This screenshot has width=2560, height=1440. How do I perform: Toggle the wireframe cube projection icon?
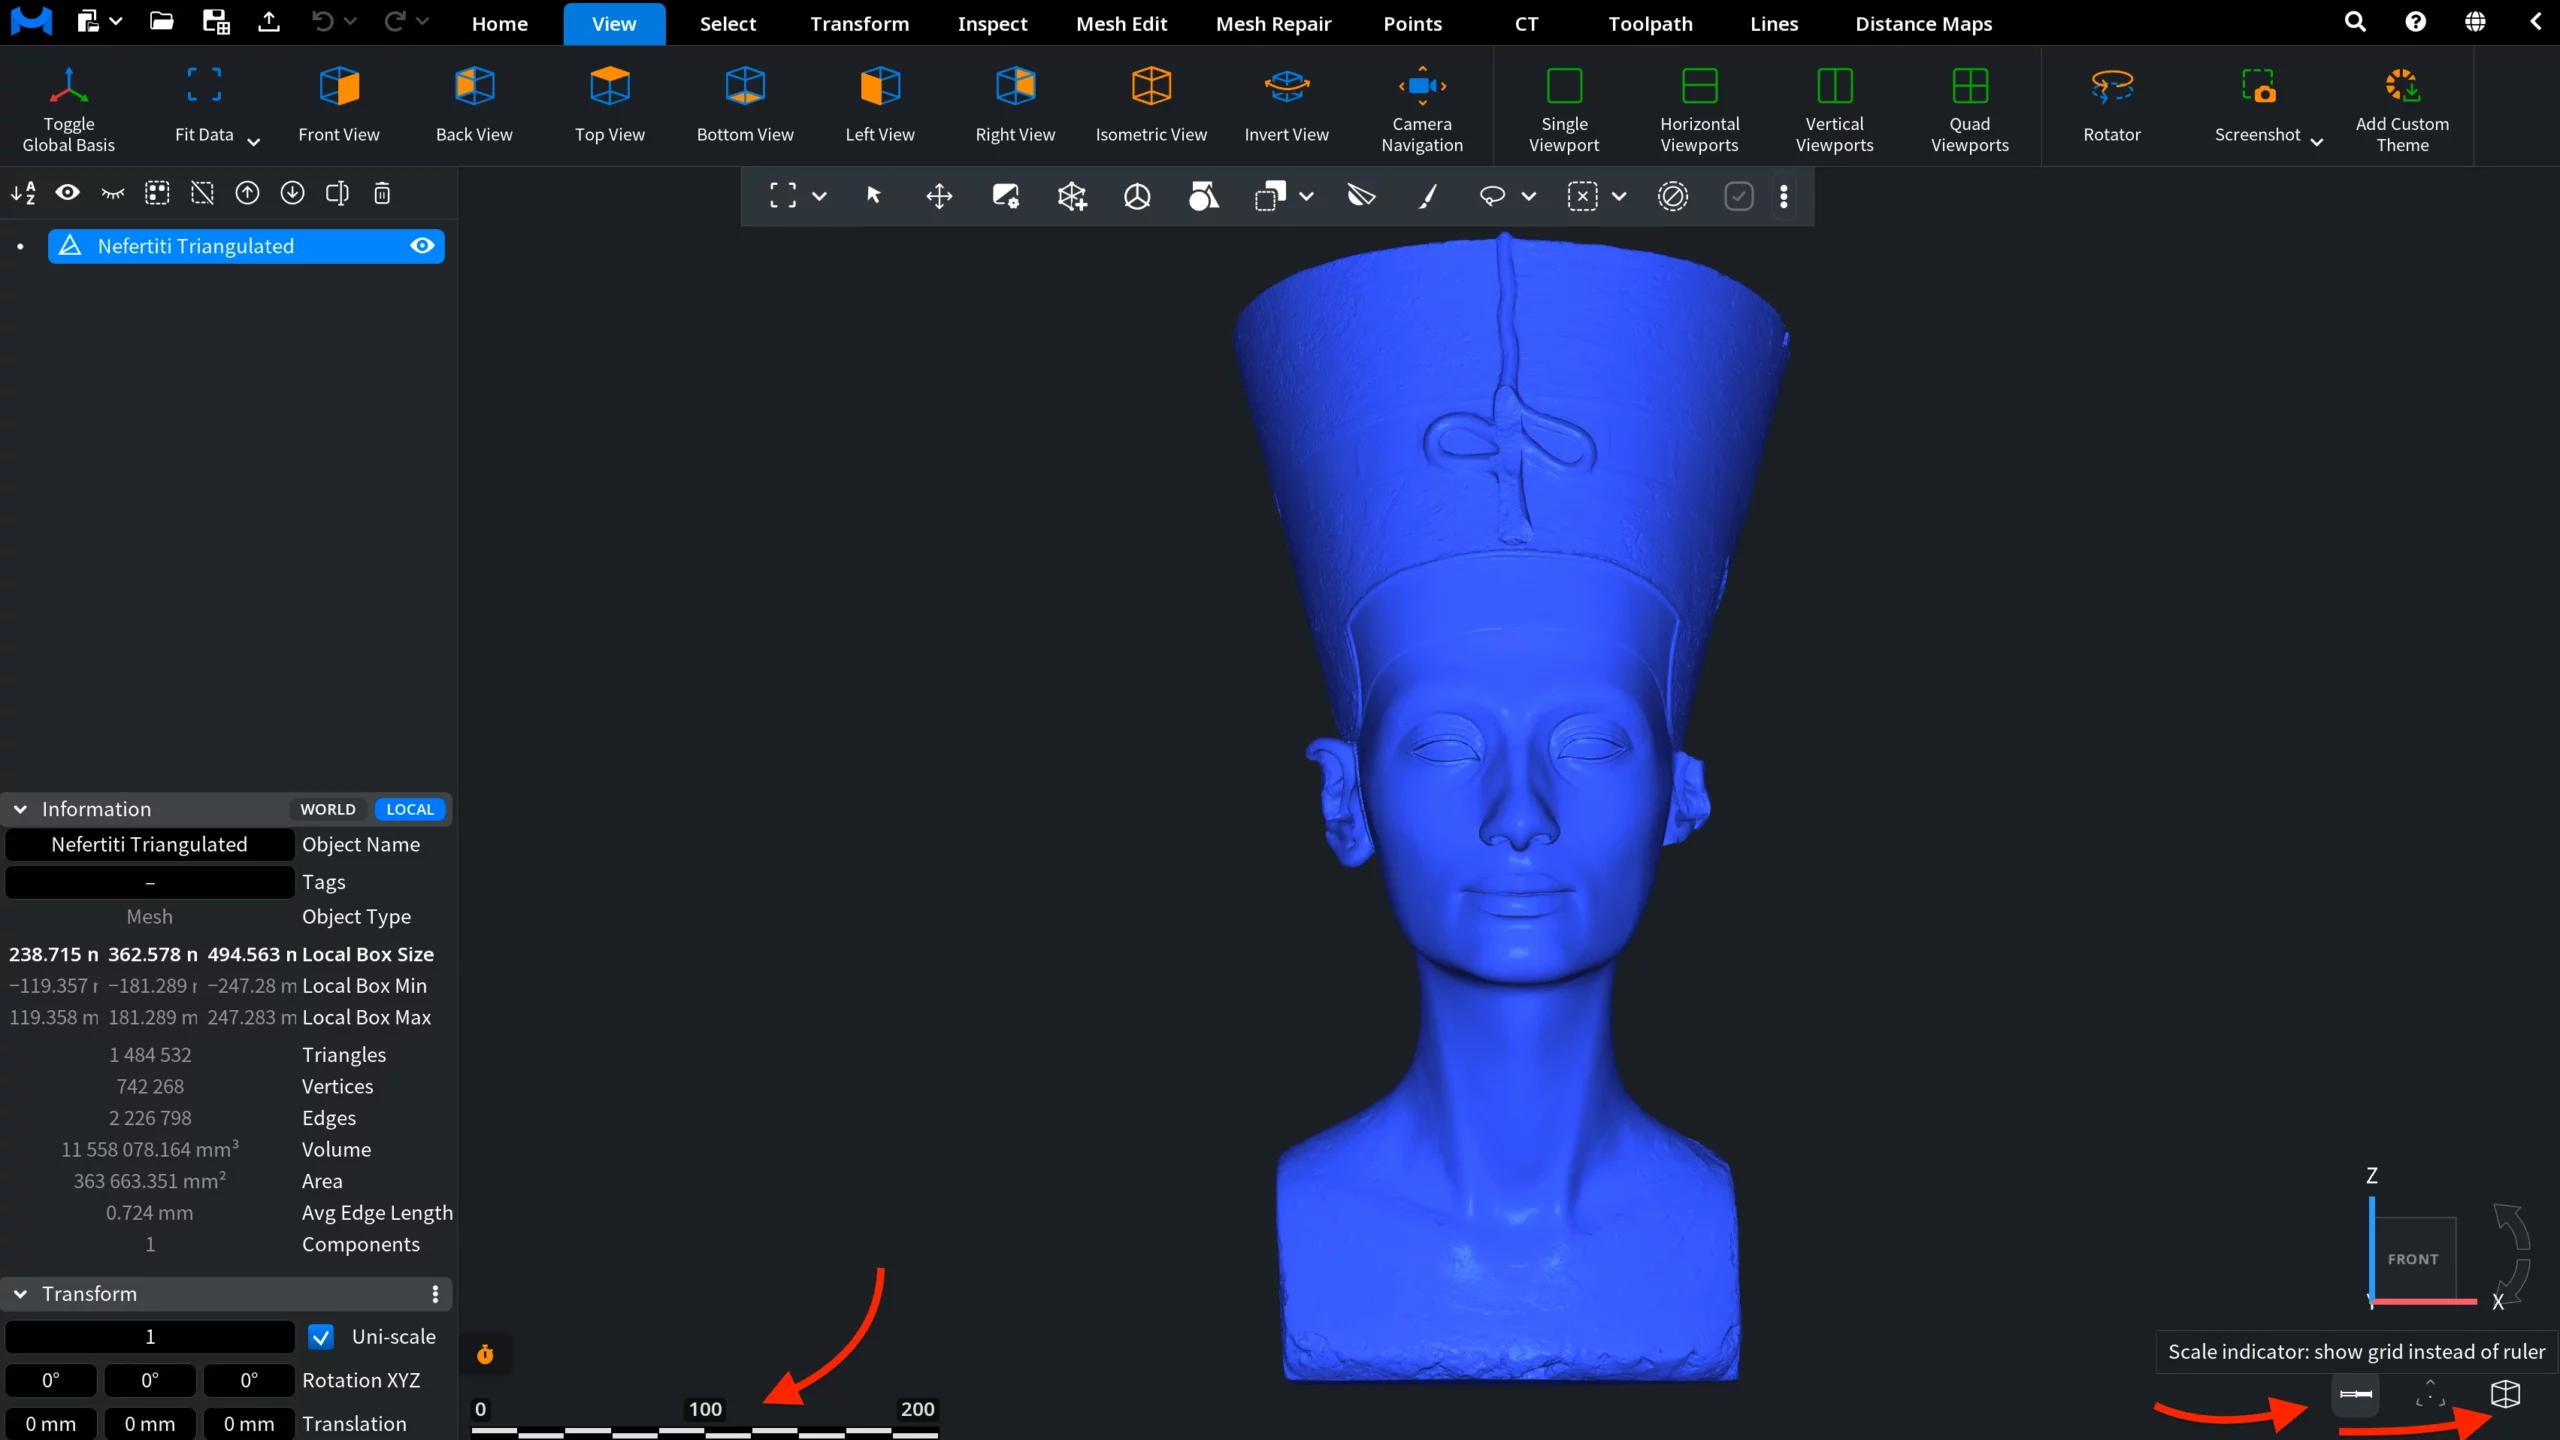(x=2505, y=1394)
